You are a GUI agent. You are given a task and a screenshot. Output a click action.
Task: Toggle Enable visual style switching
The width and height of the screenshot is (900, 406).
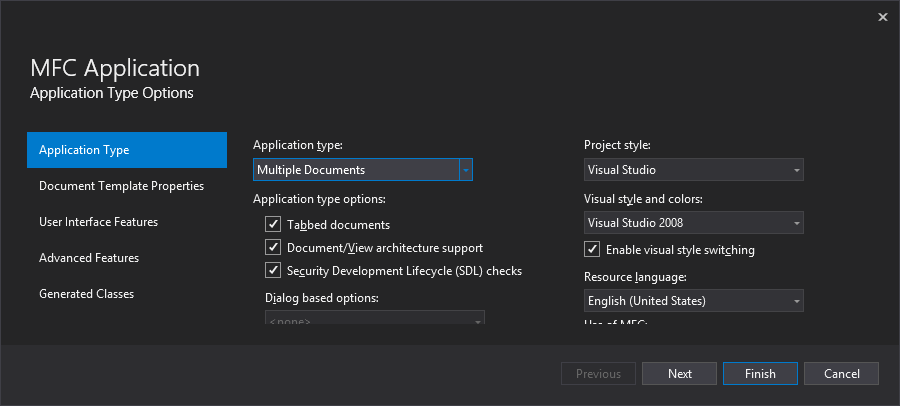[592, 249]
